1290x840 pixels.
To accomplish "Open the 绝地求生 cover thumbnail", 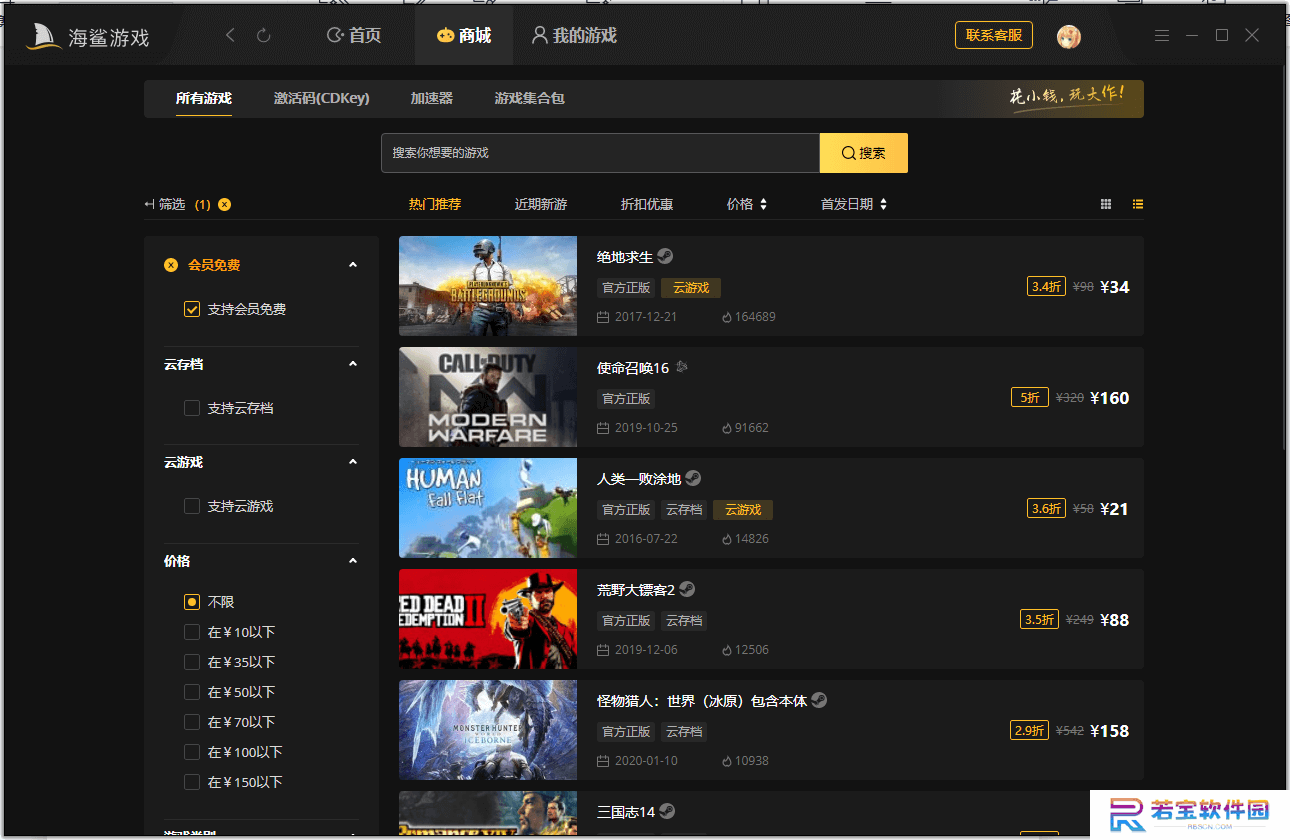I will pyautogui.click(x=488, y=286).
